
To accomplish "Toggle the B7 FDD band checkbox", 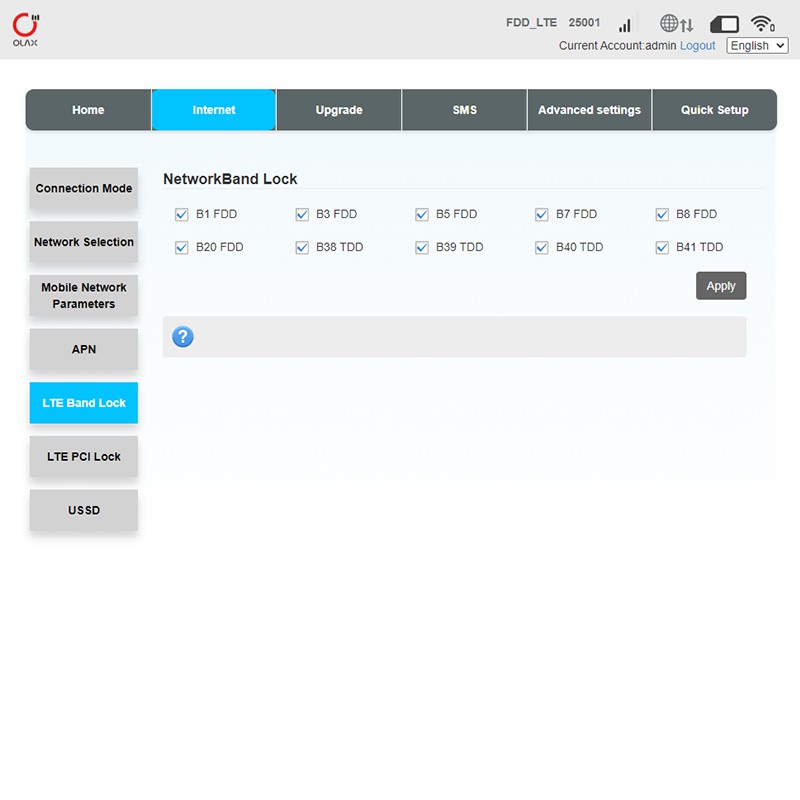I will pyautogui.click(x=542, y=214).
